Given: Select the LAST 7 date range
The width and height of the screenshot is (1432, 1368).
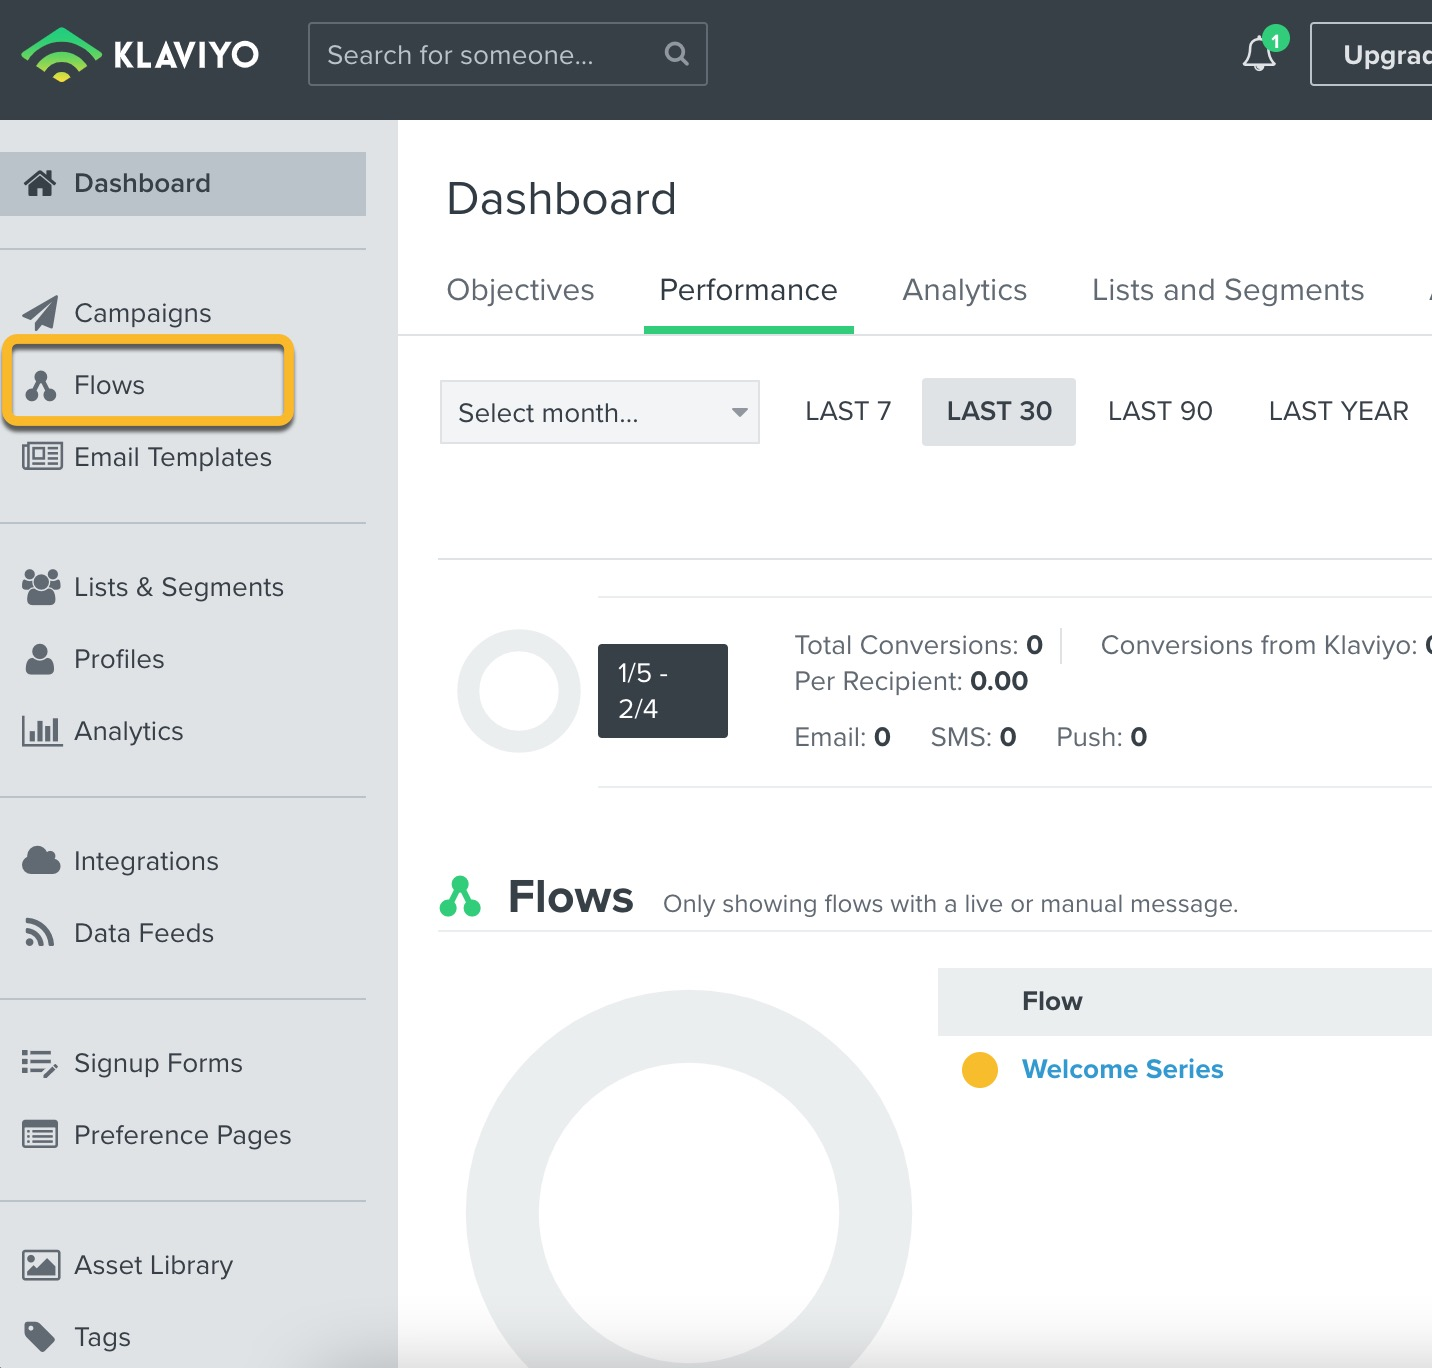Looking at the screenshot, I should [x=848, y=411].
